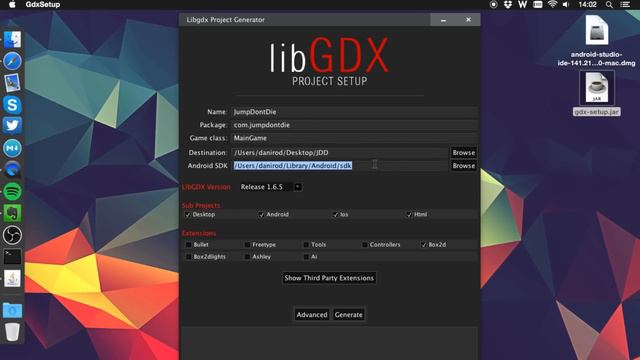Enable the Ai extension
The height and width of the screenshot is (360, 640).
306,257
